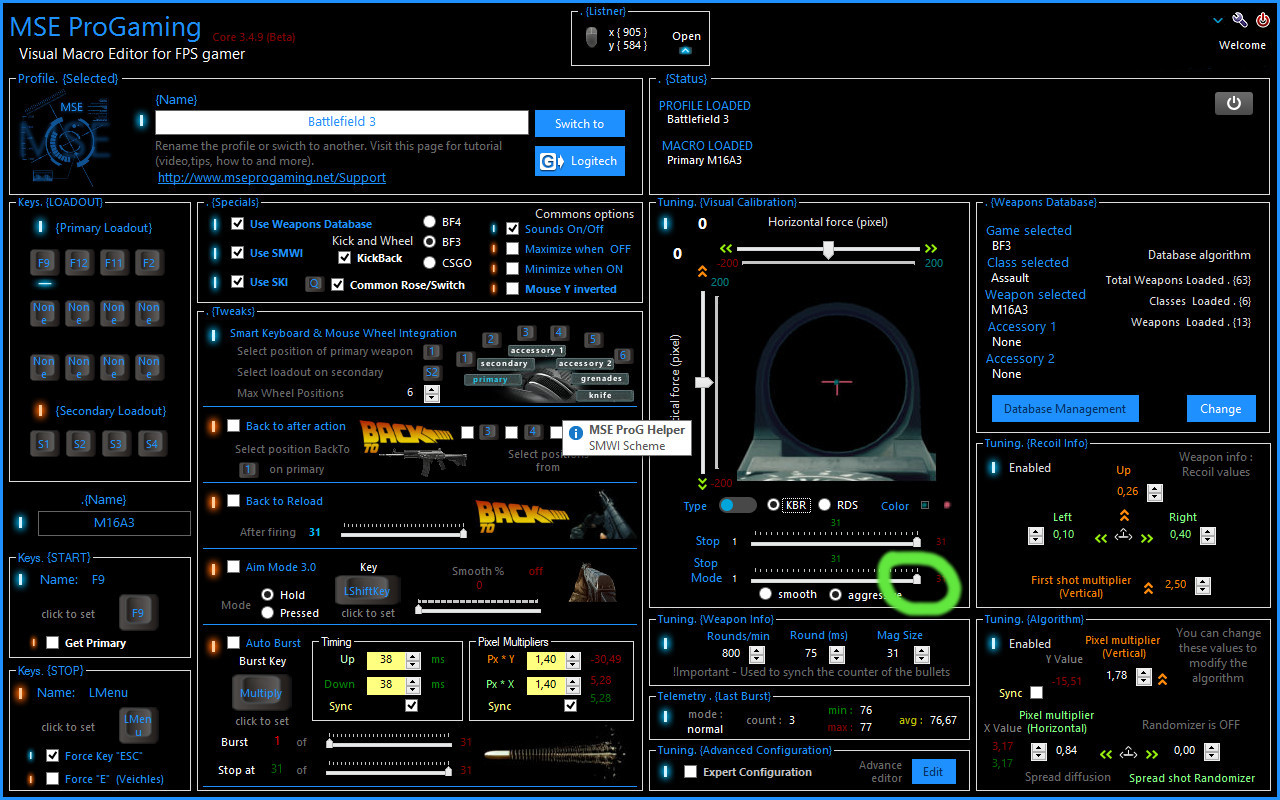Screen dimensions: 1280x800
Task: Click the LShiftKey button for Aim Mode
Action: [x=367, y=591]
